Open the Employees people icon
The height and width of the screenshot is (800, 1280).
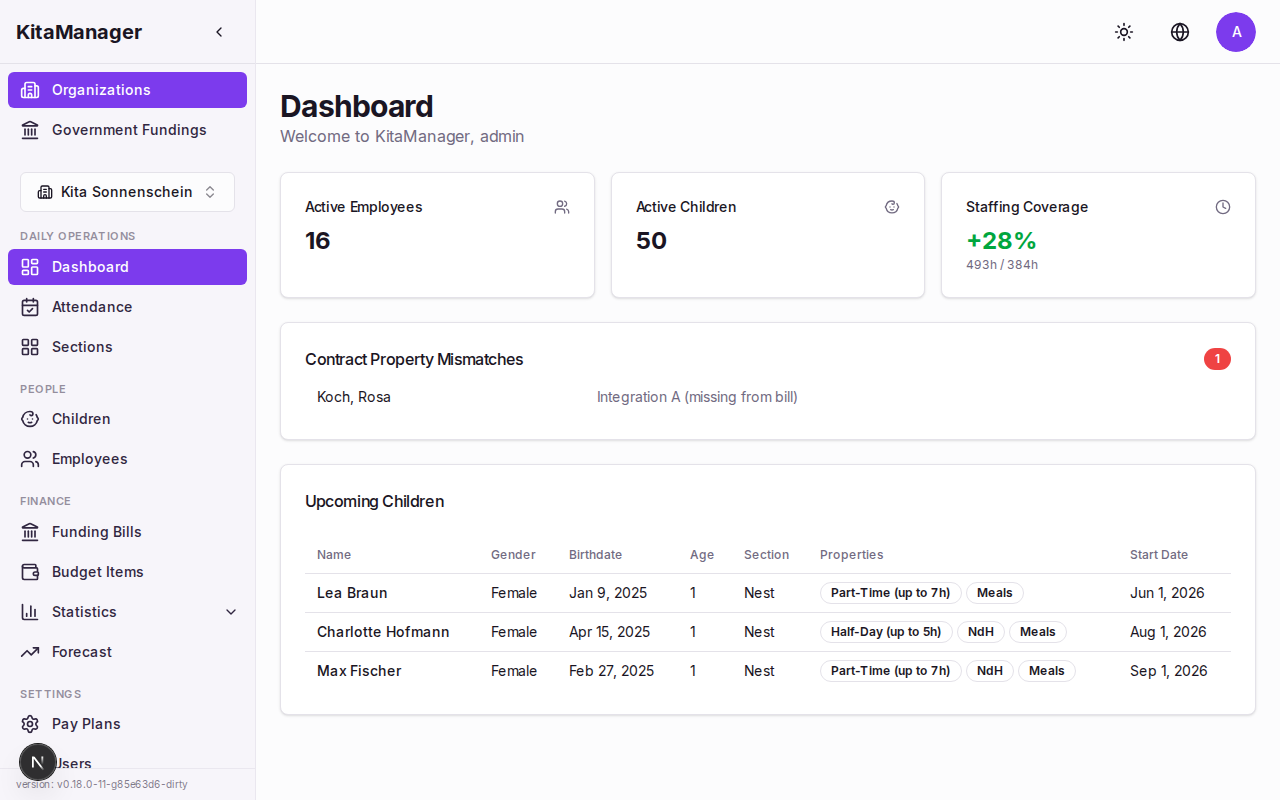(x=31, y=459)
